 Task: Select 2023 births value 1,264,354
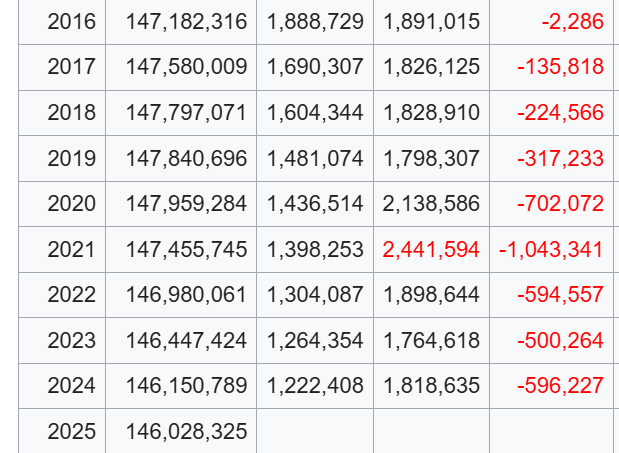(315, 340)
